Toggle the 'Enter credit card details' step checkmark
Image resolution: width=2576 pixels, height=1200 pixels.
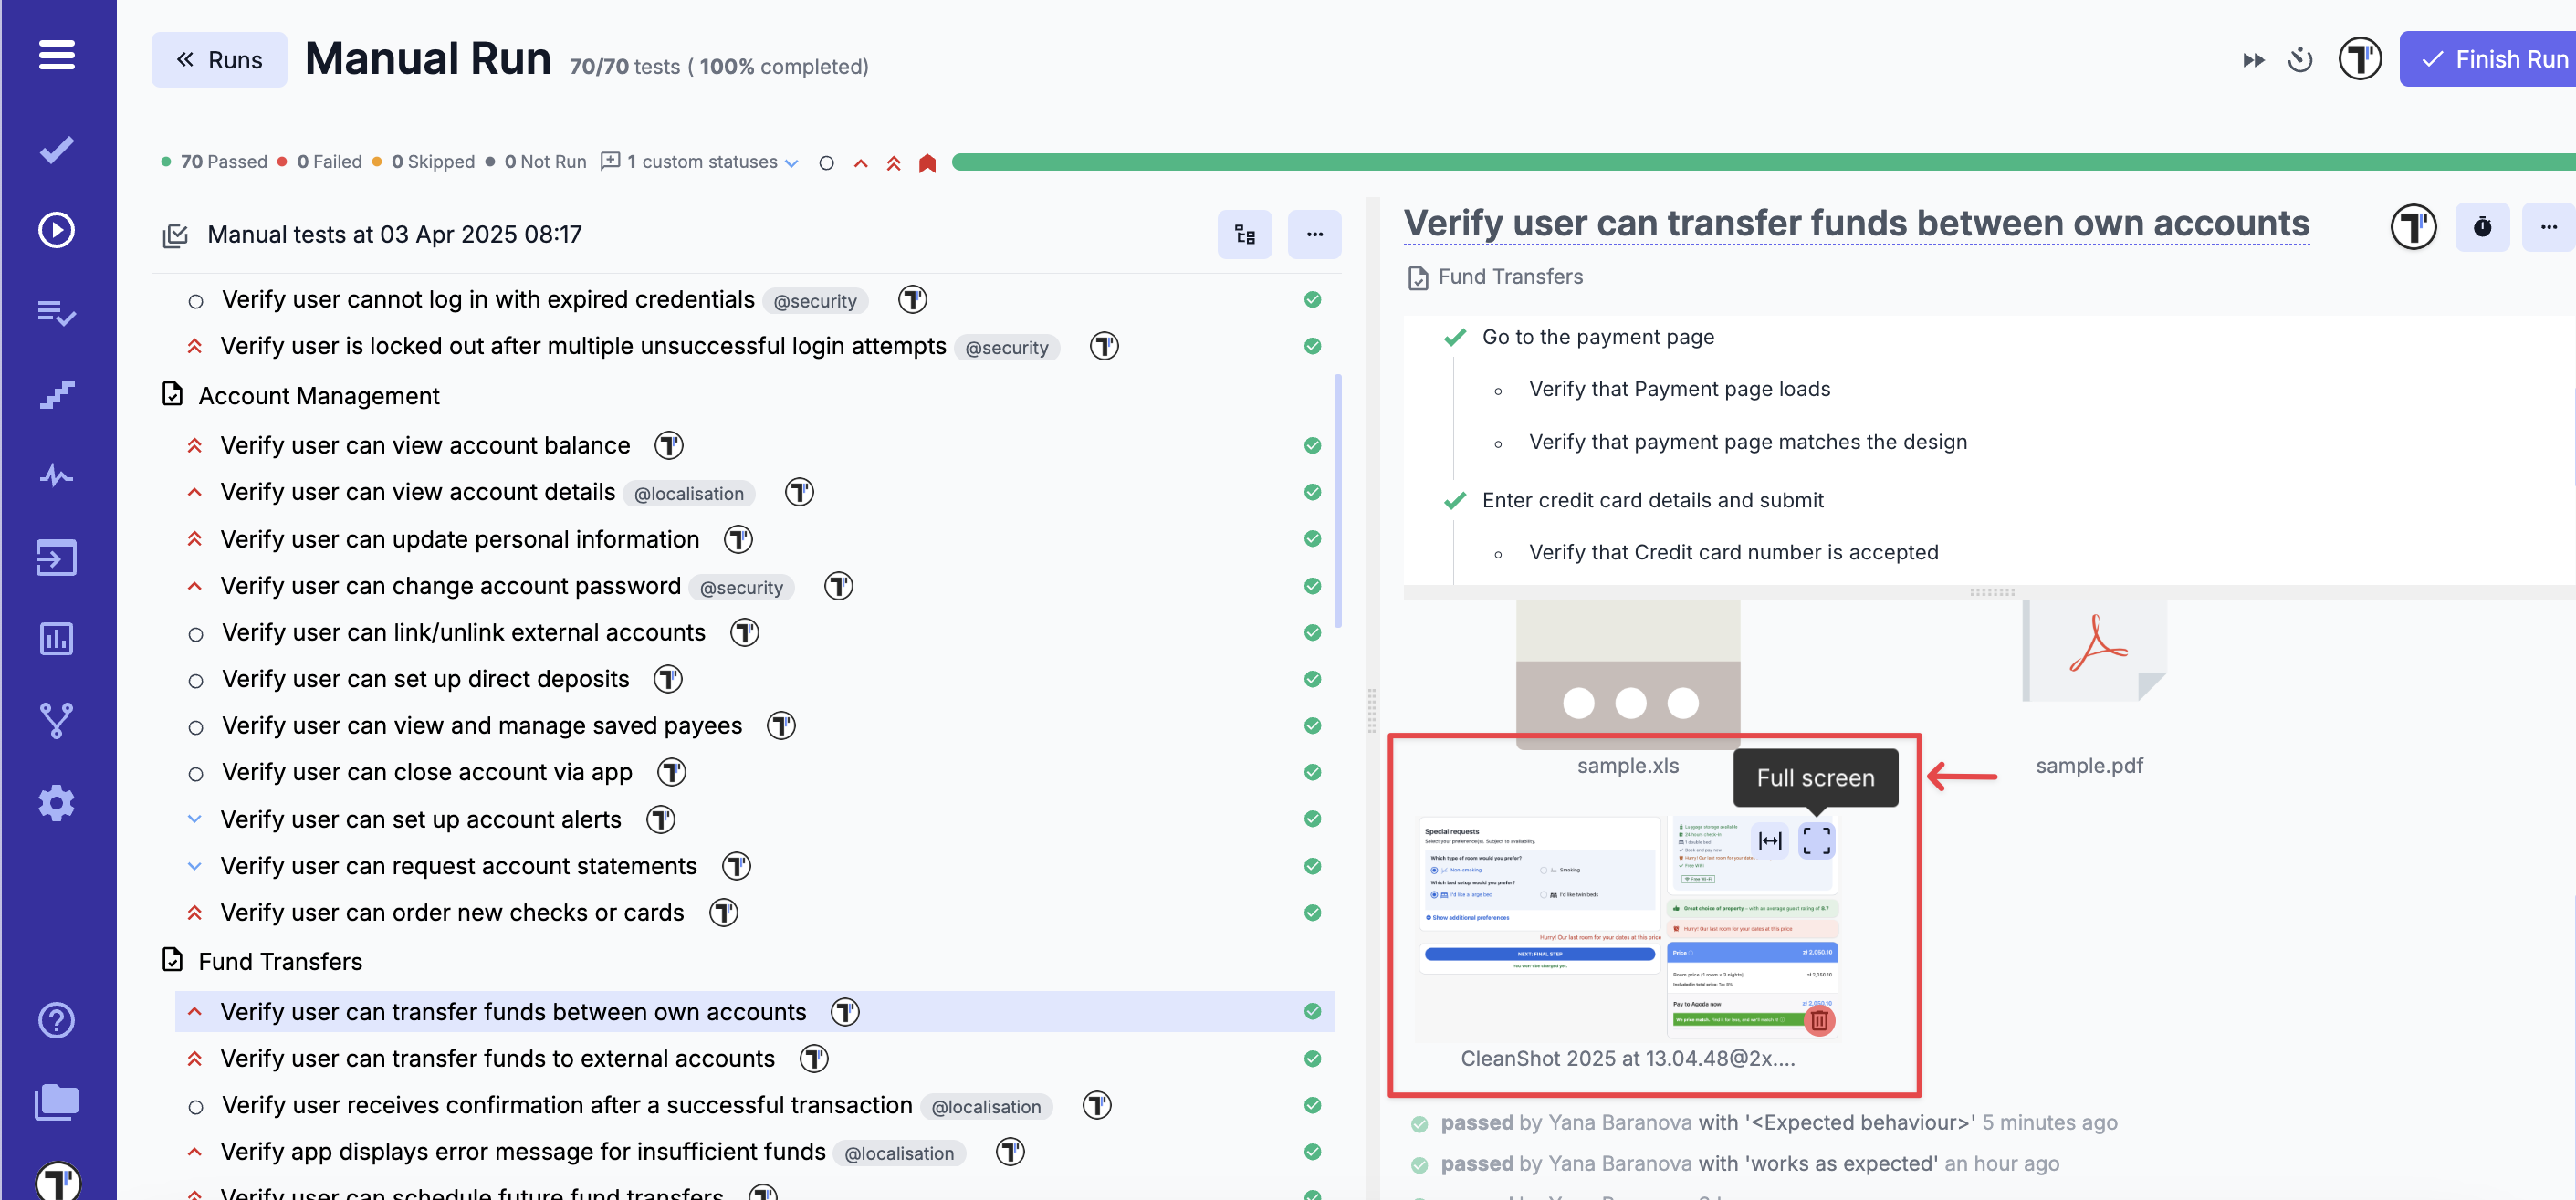point(1455,500)
